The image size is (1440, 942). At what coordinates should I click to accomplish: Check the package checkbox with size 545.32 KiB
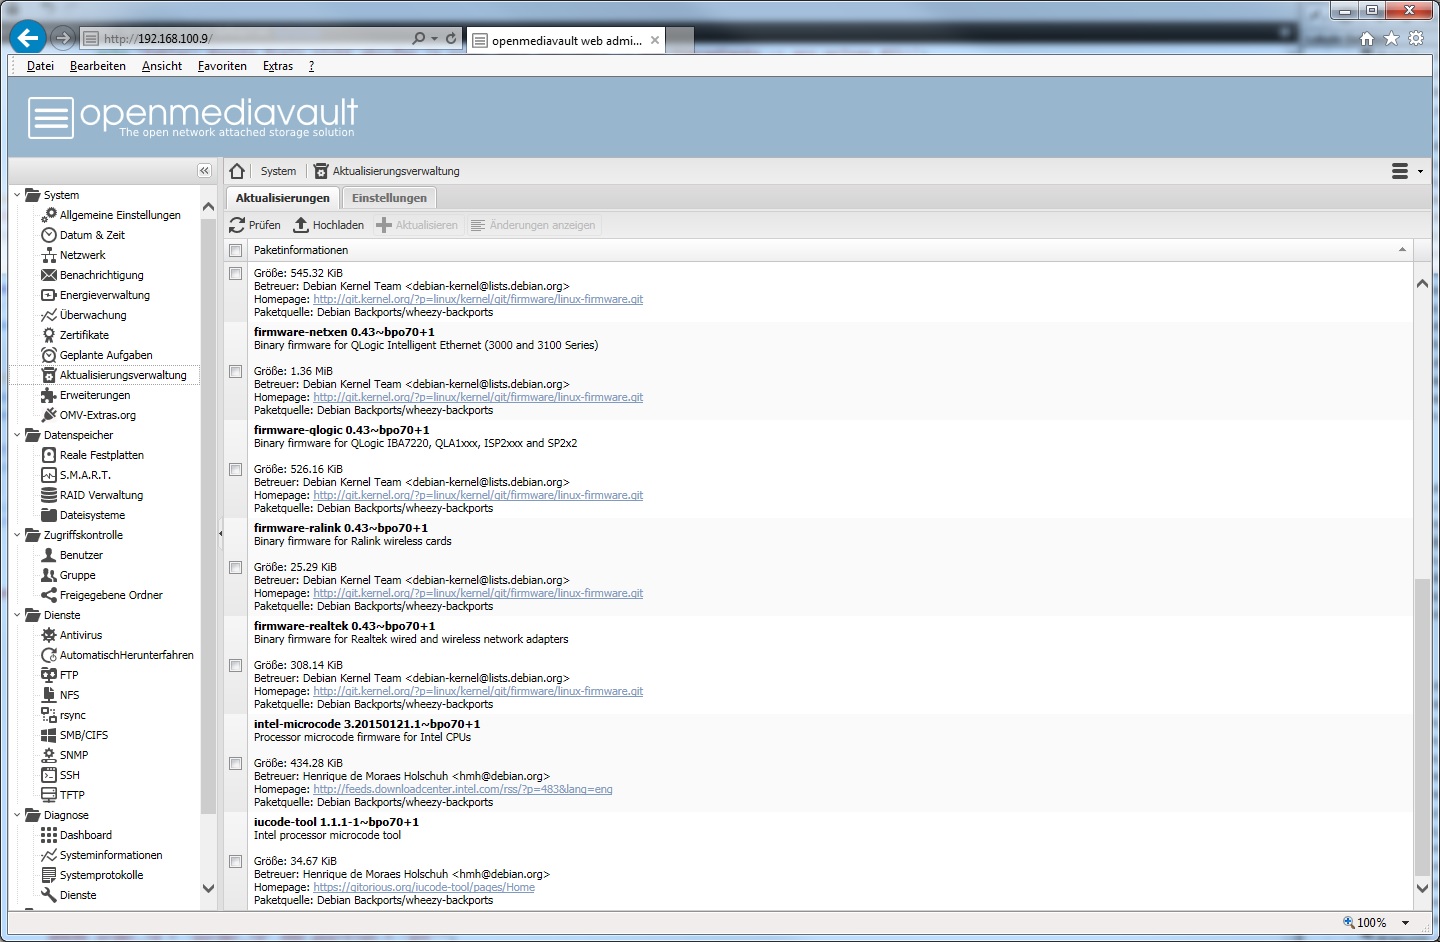(x=236, y=273)
